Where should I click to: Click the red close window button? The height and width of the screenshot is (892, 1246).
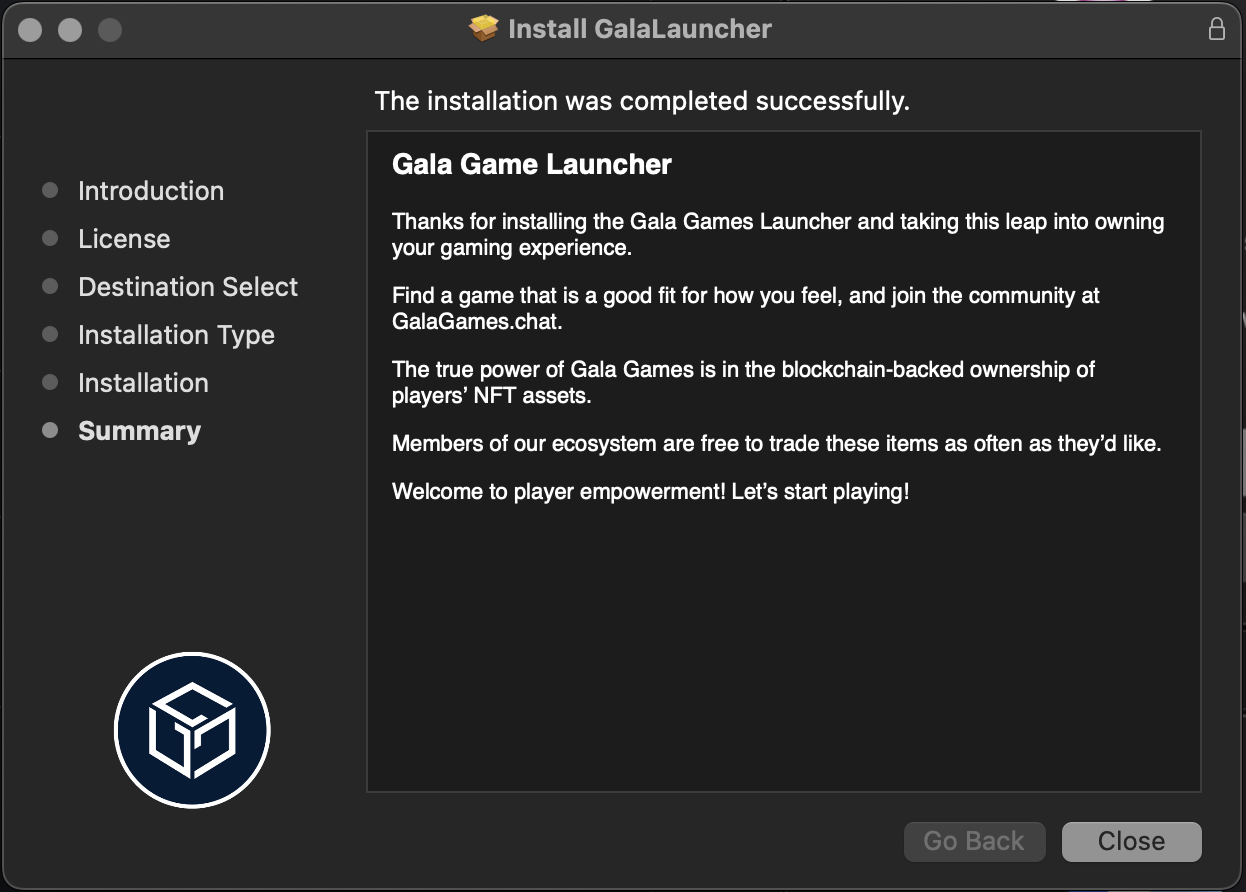[30, 30]
